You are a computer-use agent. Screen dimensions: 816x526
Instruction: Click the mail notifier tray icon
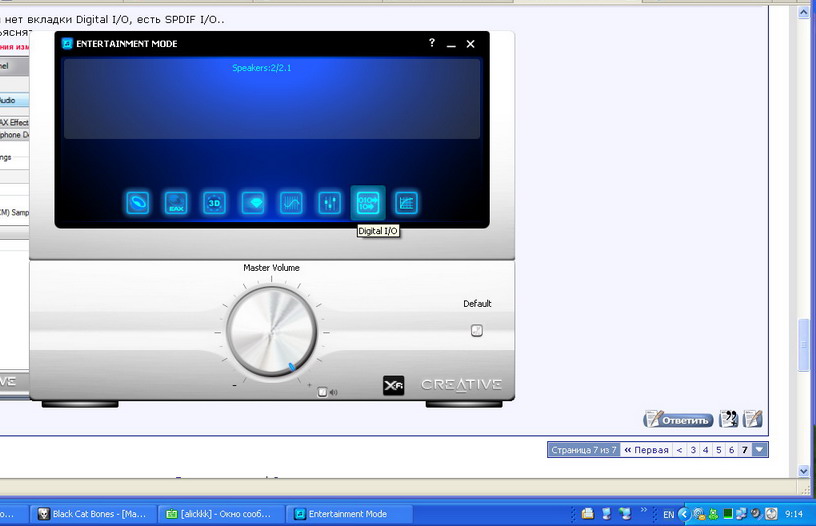[699, 514]
